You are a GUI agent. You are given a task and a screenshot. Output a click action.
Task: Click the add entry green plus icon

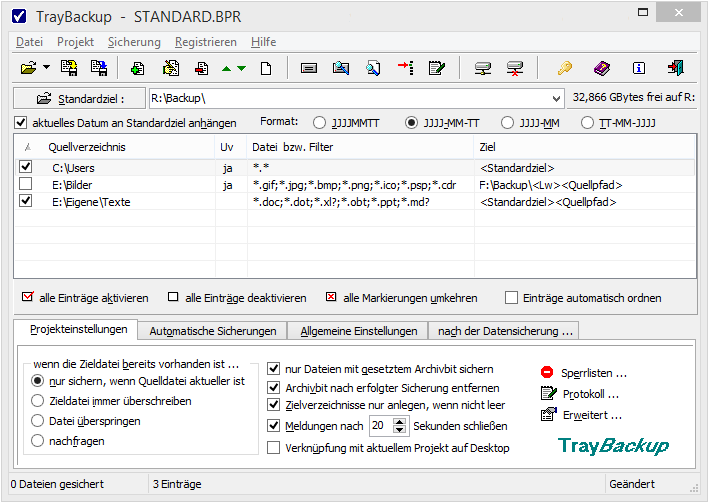pyautogui.click(x=137, y=68)
